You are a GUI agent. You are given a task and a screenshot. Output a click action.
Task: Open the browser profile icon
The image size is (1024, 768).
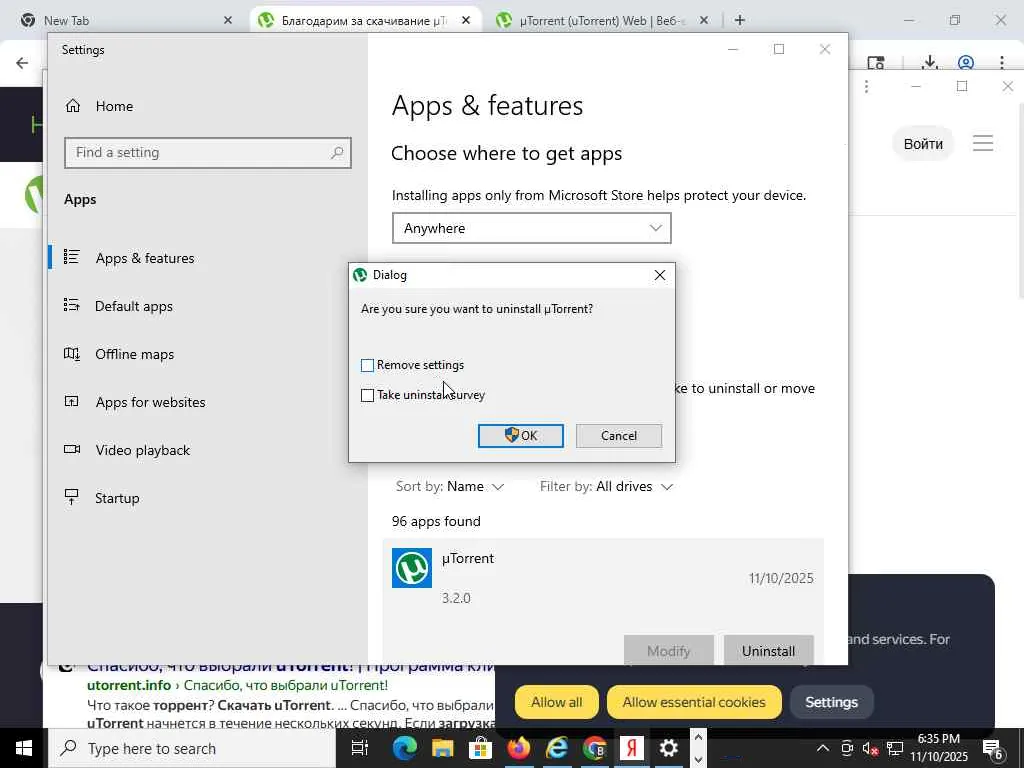tap(966, 63)
